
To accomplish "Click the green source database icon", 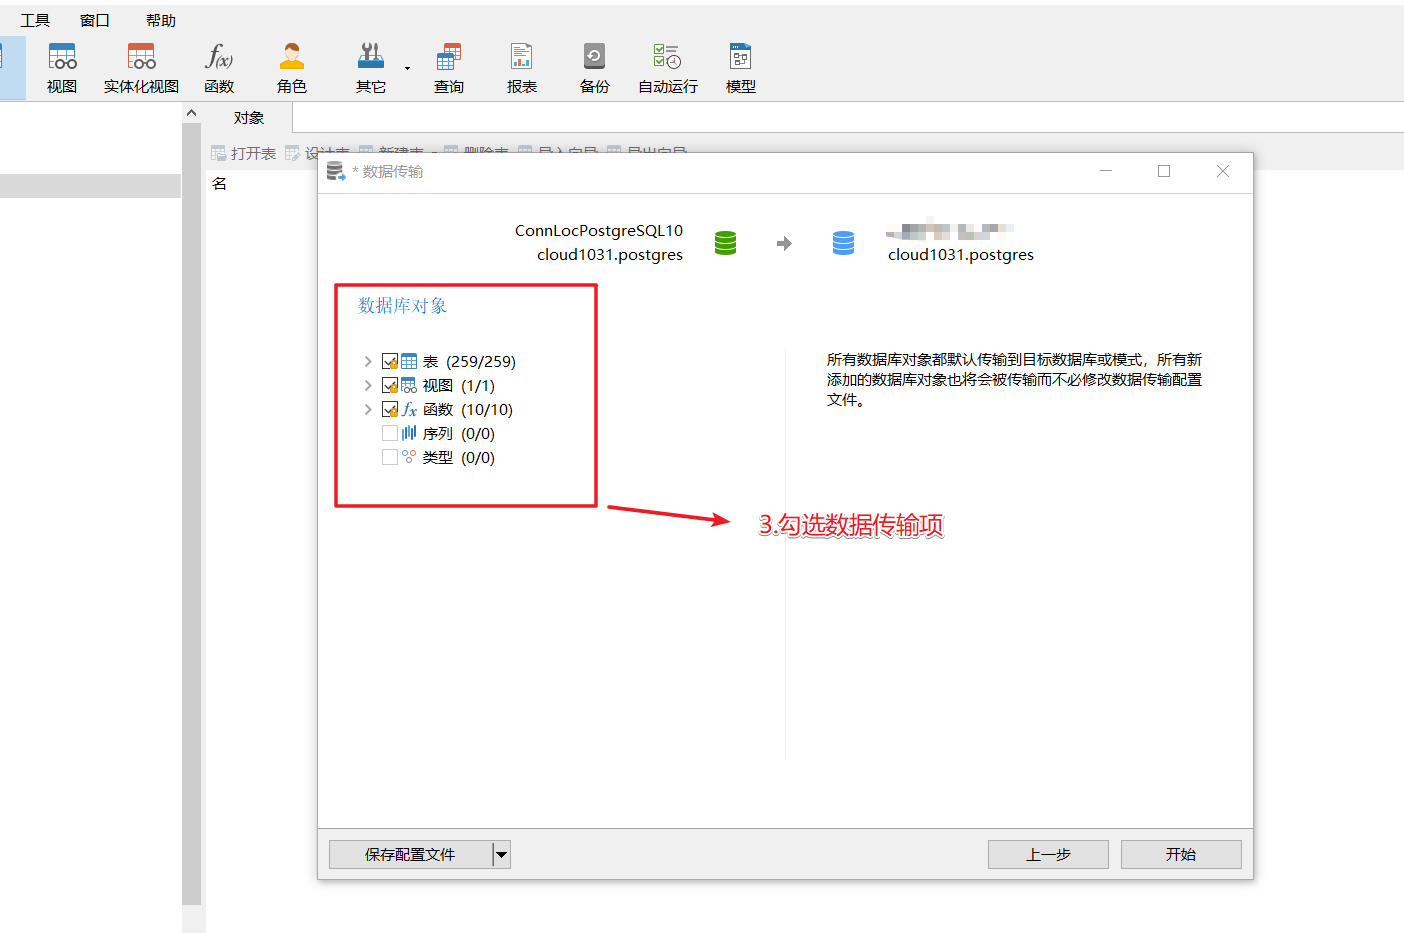I will click(x=726, y=243).
